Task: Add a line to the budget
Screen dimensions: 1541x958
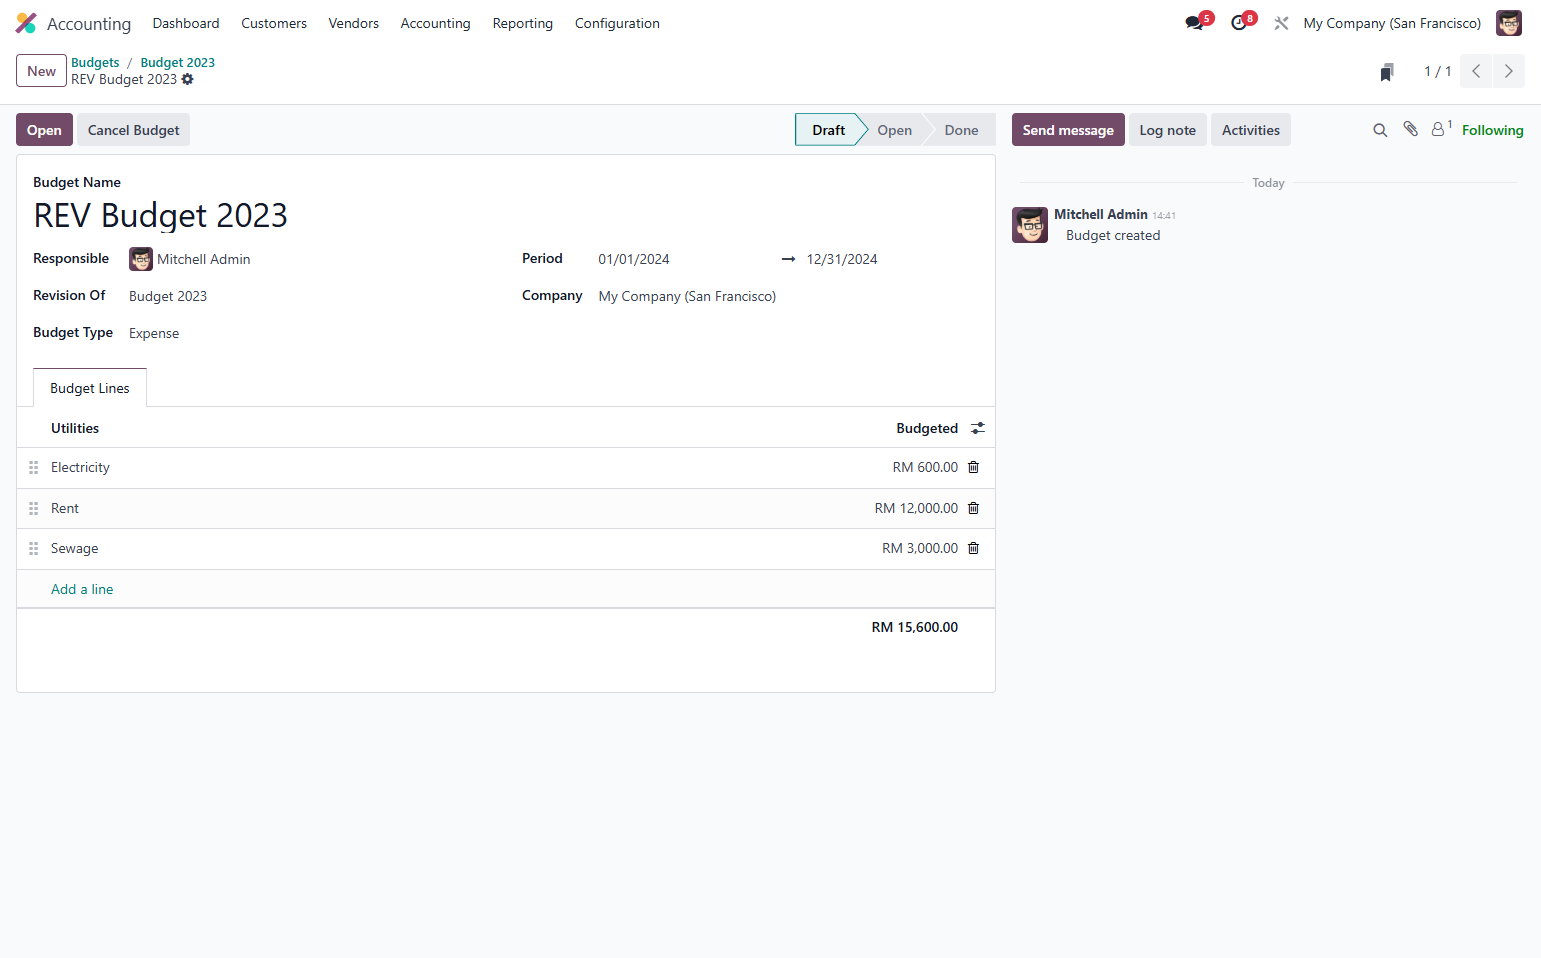Action: click(x=82, y=589)
